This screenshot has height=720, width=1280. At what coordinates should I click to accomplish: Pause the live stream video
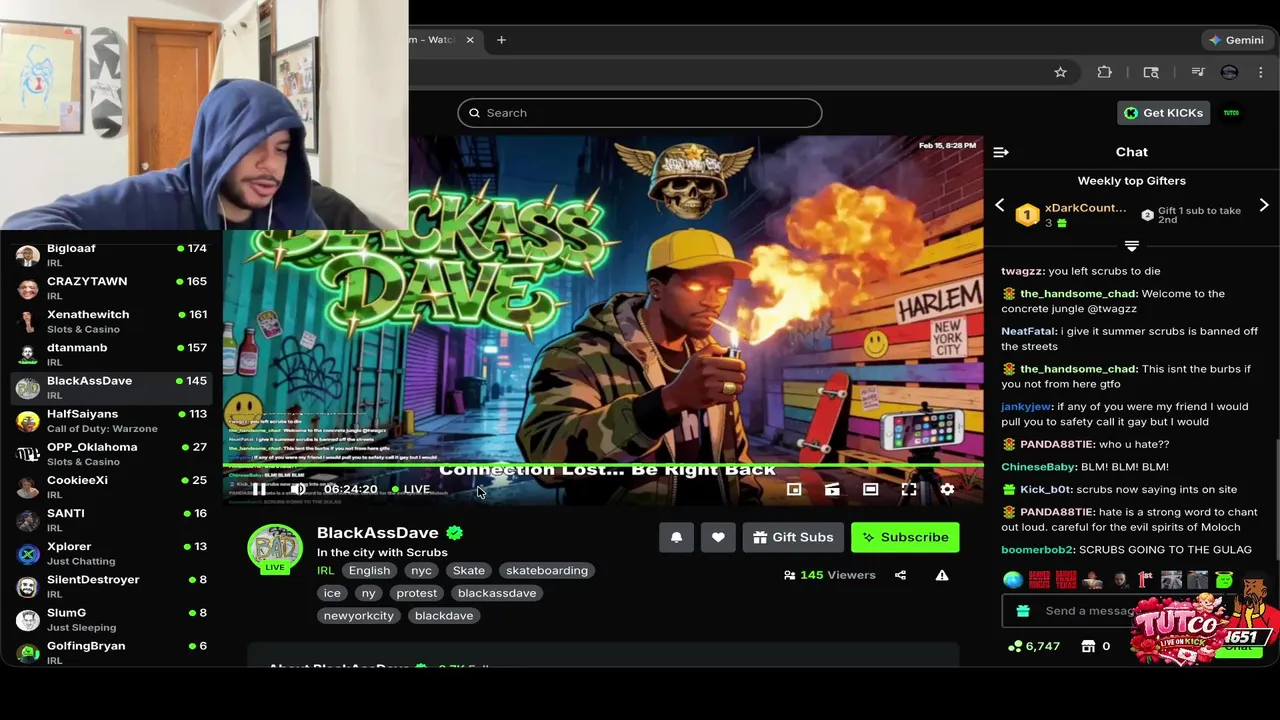(259, 489)
